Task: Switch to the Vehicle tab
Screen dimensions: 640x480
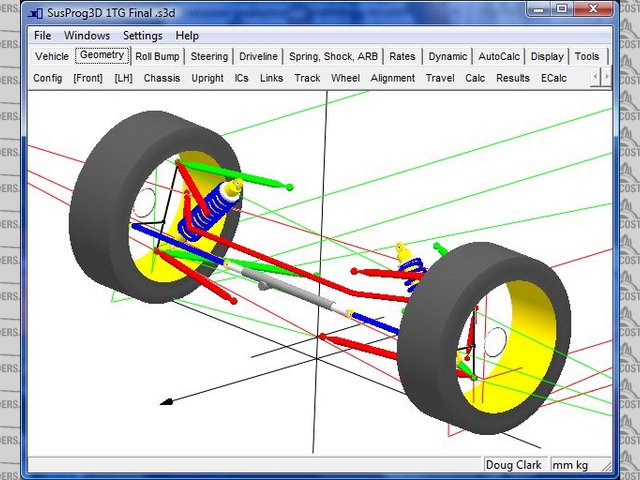Action: (51, 56)
